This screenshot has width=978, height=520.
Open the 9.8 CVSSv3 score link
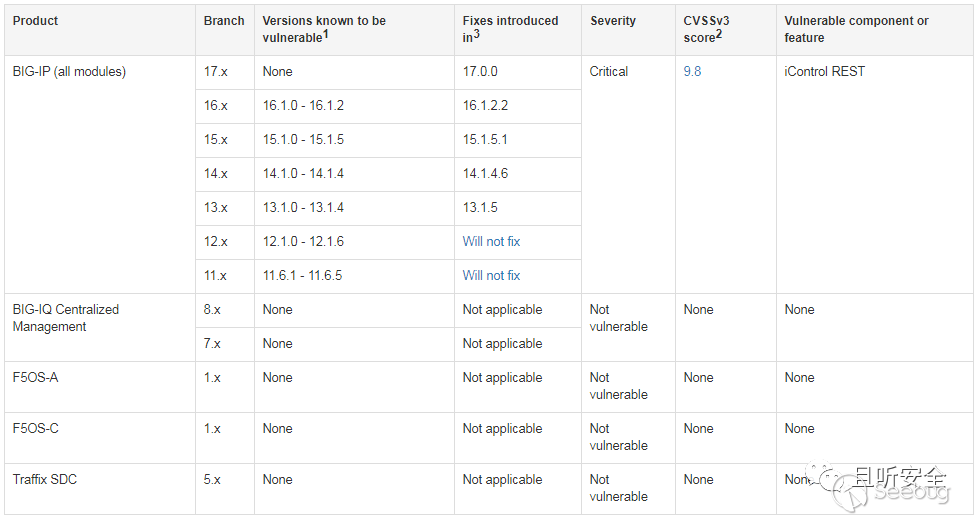(x=692, y=72)
